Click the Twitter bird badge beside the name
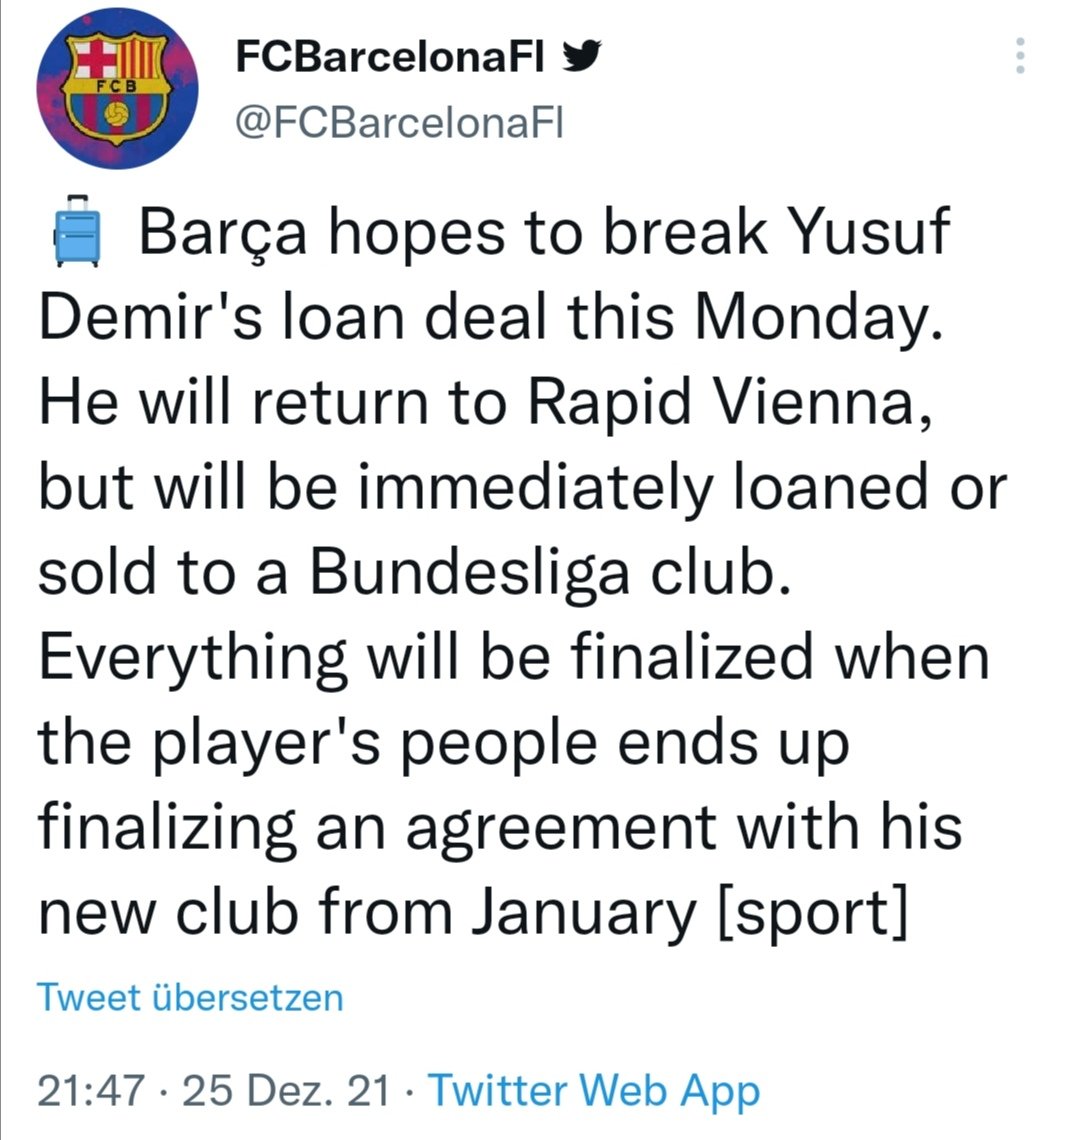This screenshot has width=1080, height=1140. point(582,56)
